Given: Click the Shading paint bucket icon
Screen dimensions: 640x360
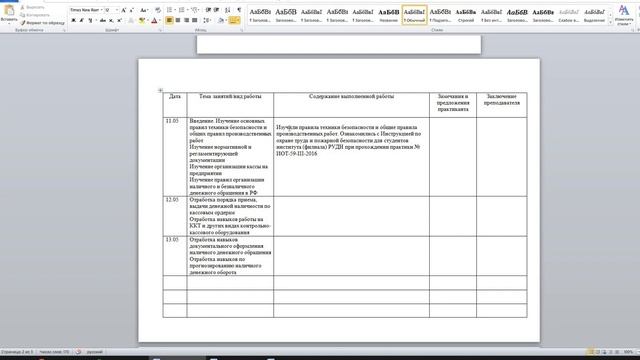Looking at the screenshot, I should [221, 20].
